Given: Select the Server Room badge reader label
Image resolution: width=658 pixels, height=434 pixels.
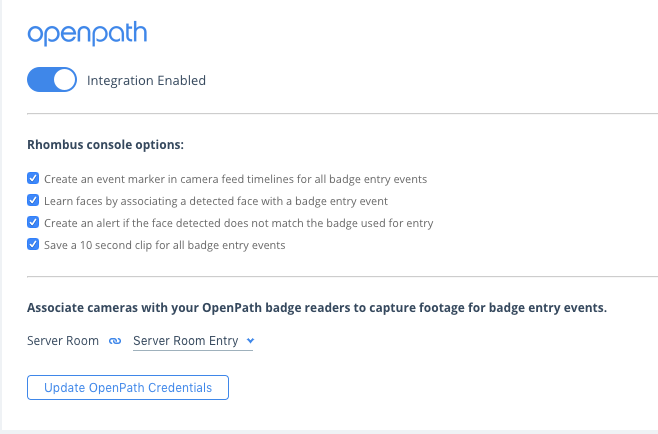Looking at the screenshot, I should click(x=63, y=341).
